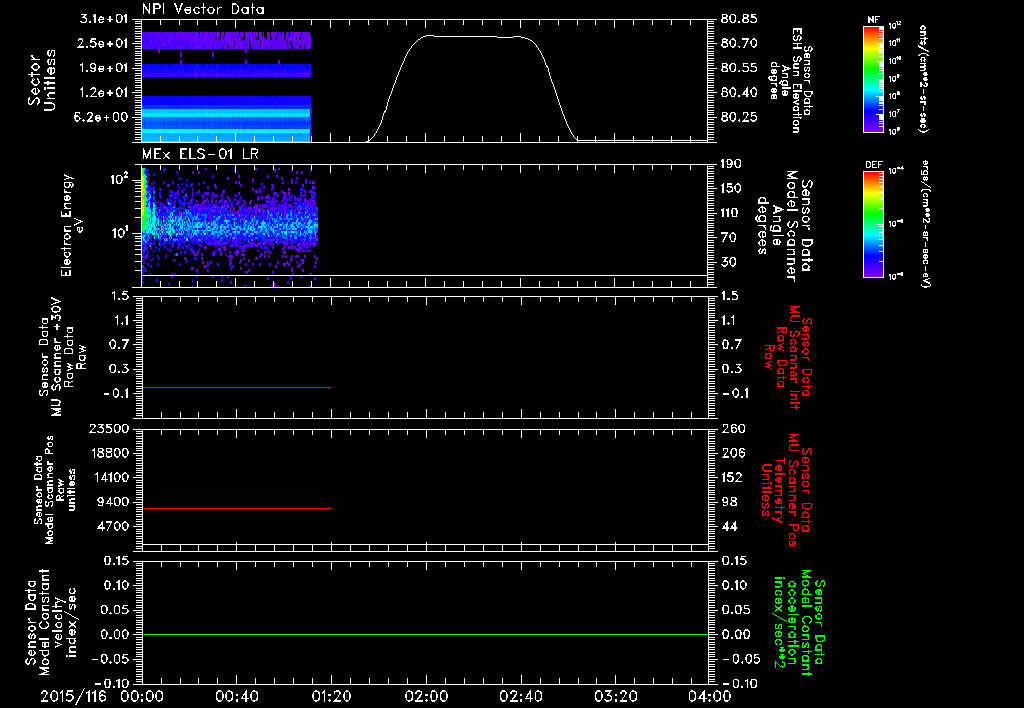Click the 02:40 time axis label
This screenshot has width=1024, height=708.
520,696
